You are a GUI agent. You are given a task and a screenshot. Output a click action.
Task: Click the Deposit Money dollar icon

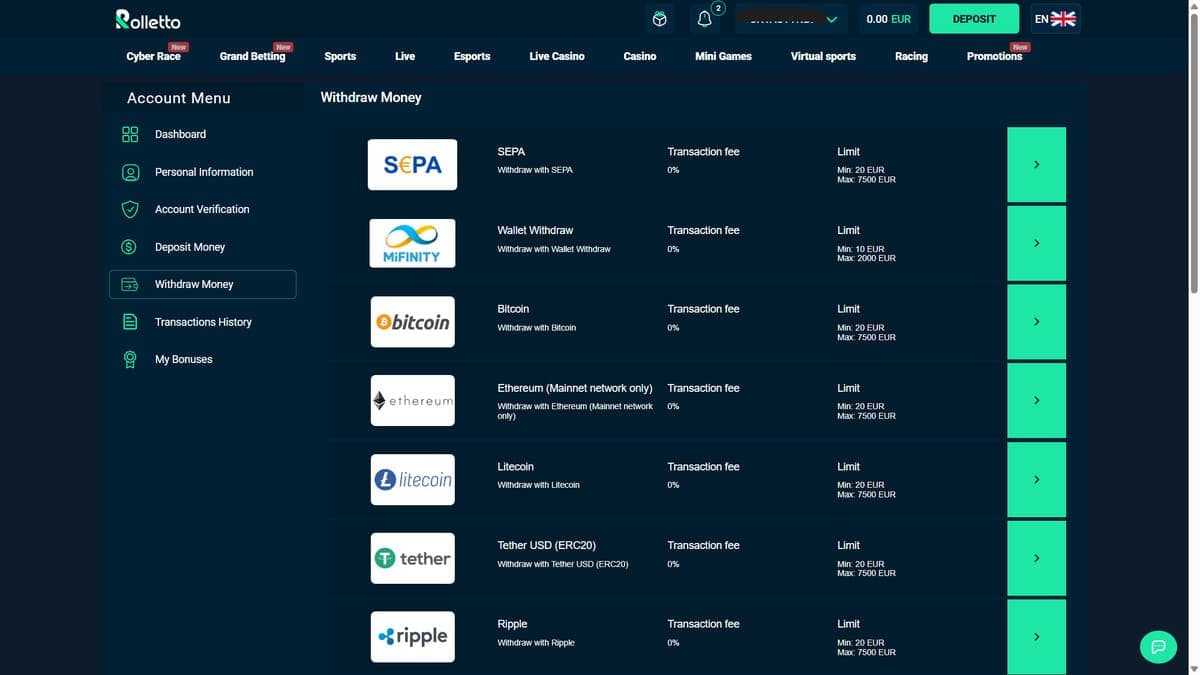click(x=129, y=247)
